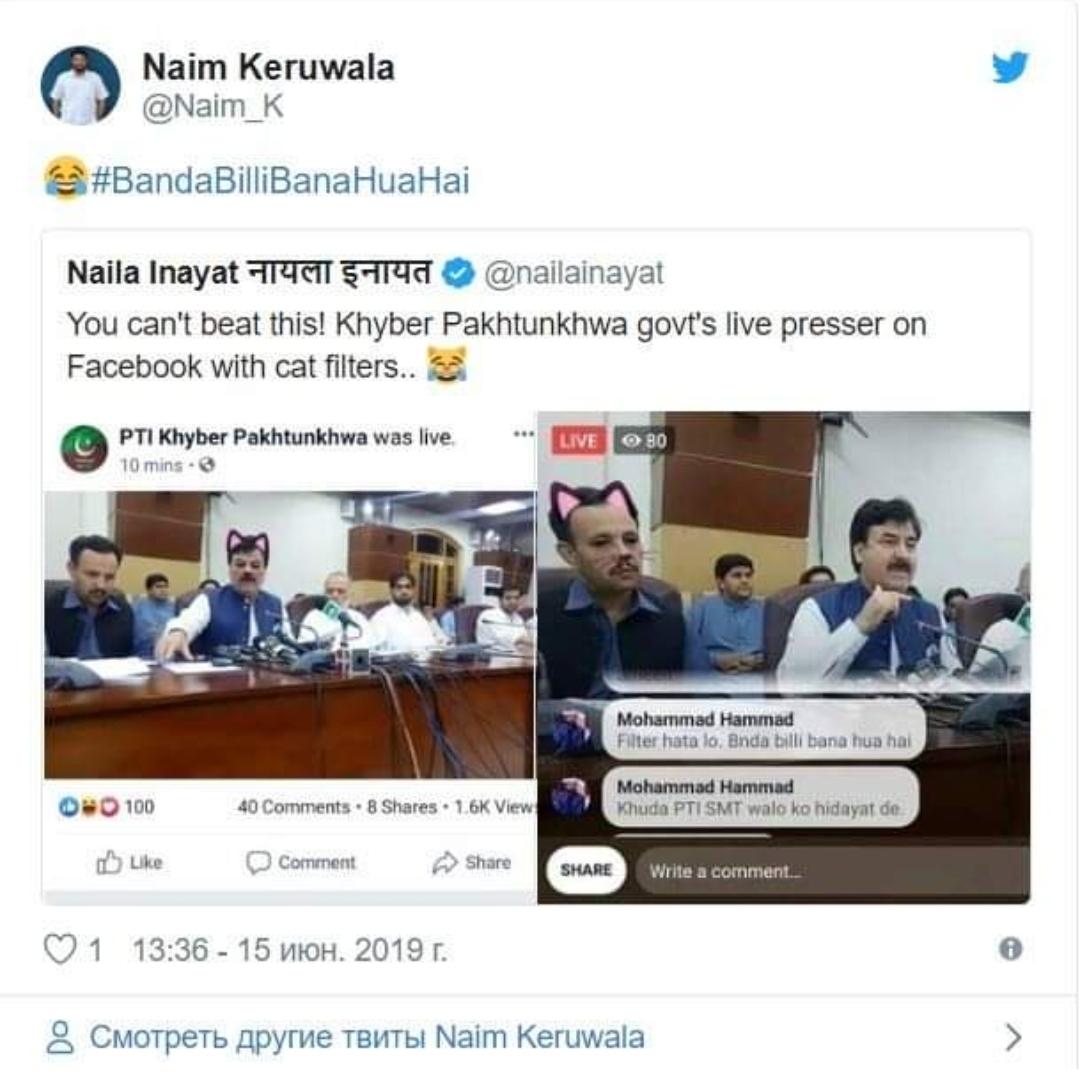Click the white SHARE button on live video
The image size is (1080, 1080).
586,870
